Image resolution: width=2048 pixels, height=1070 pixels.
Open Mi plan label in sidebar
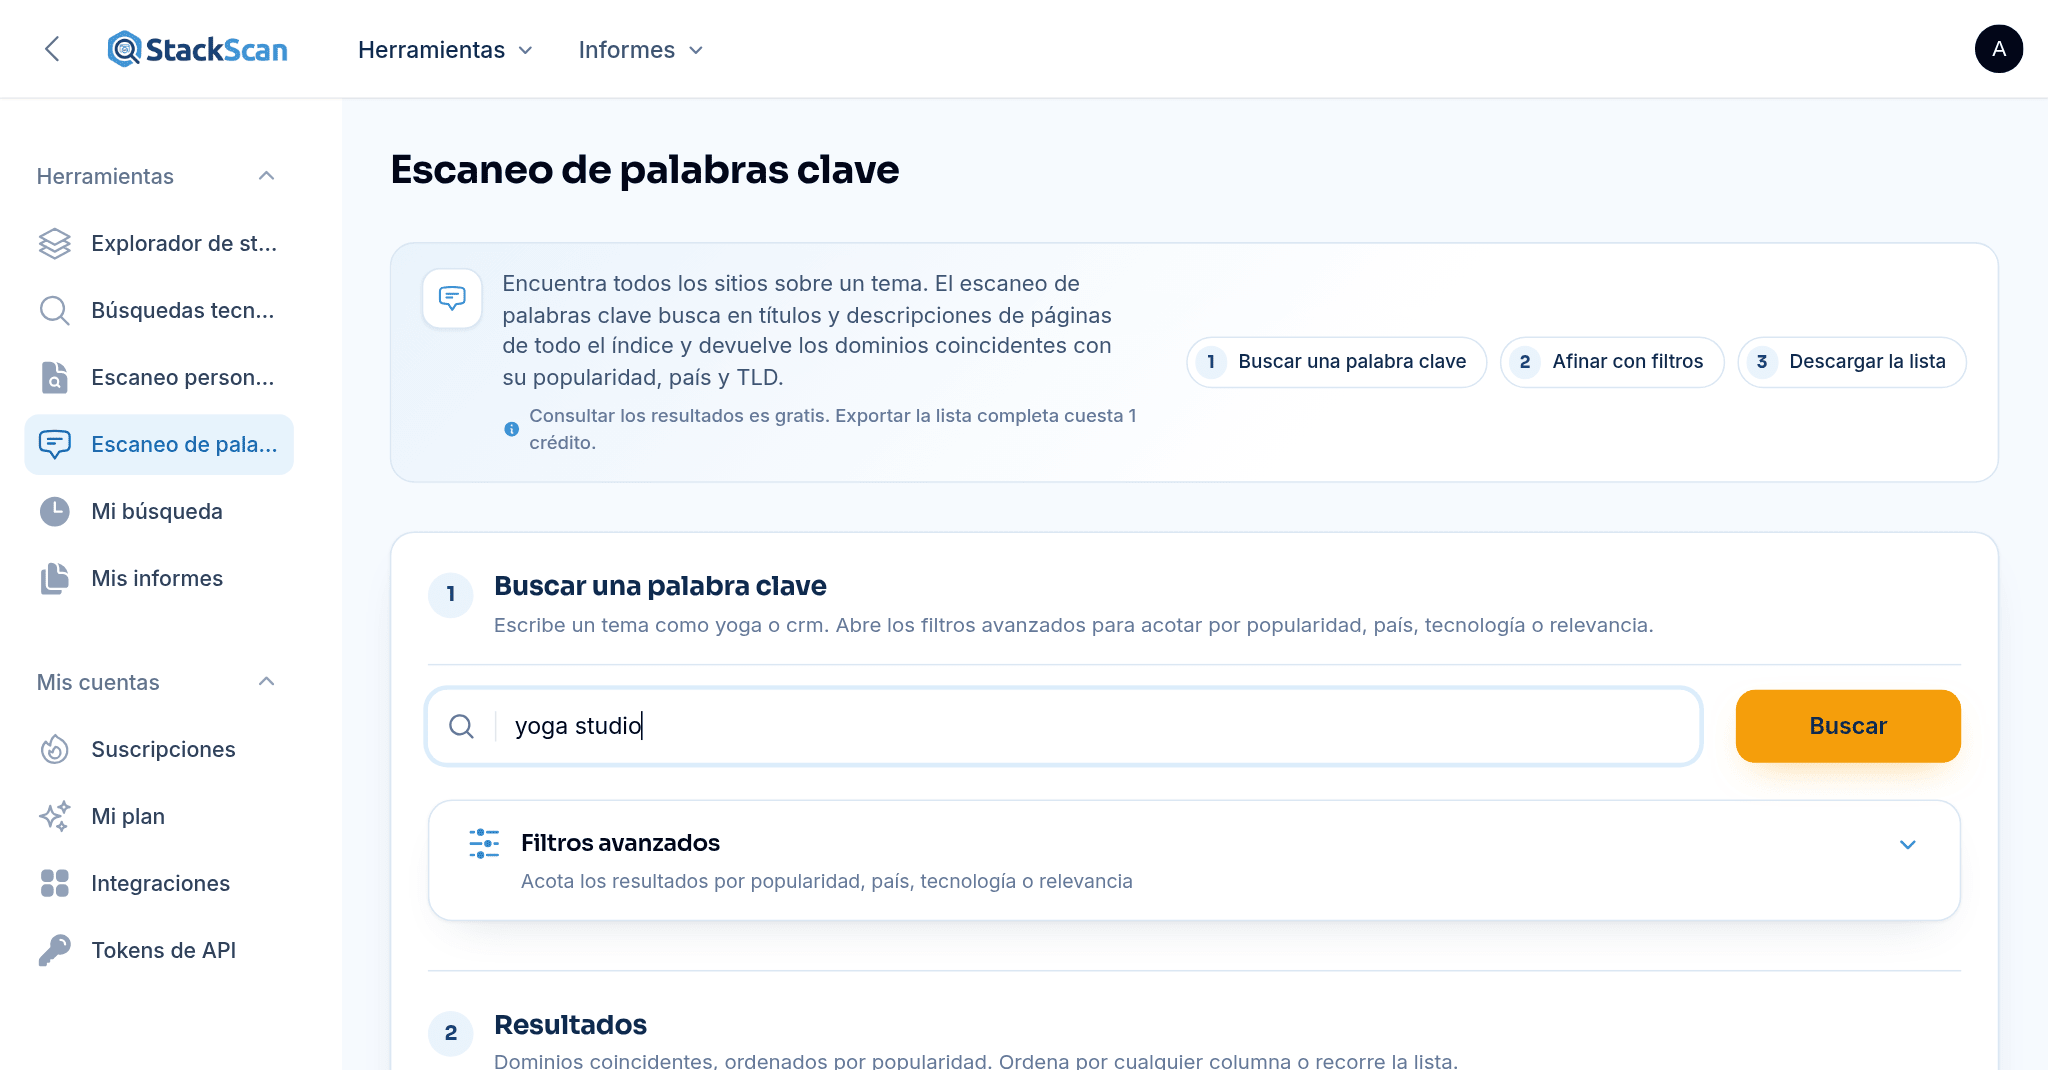coord(128,816)
